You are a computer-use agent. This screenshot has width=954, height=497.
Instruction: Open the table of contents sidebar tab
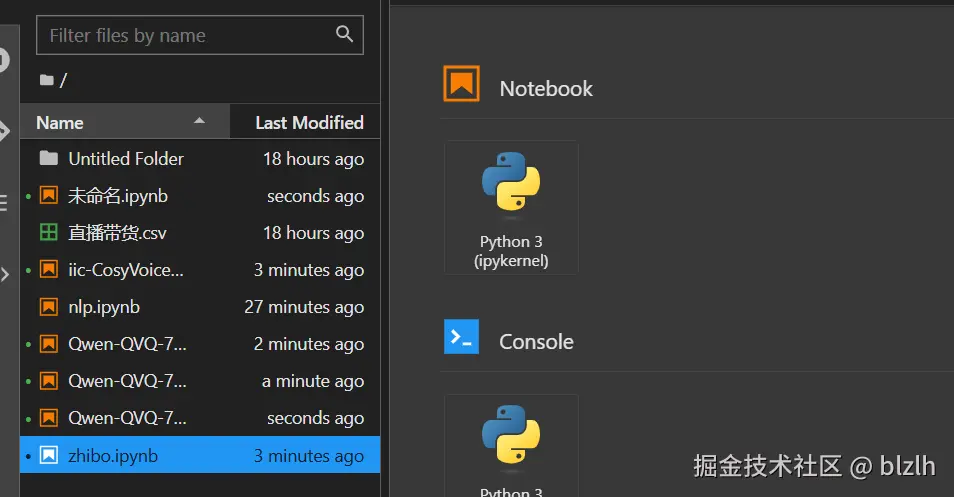(x=5, y=203)
